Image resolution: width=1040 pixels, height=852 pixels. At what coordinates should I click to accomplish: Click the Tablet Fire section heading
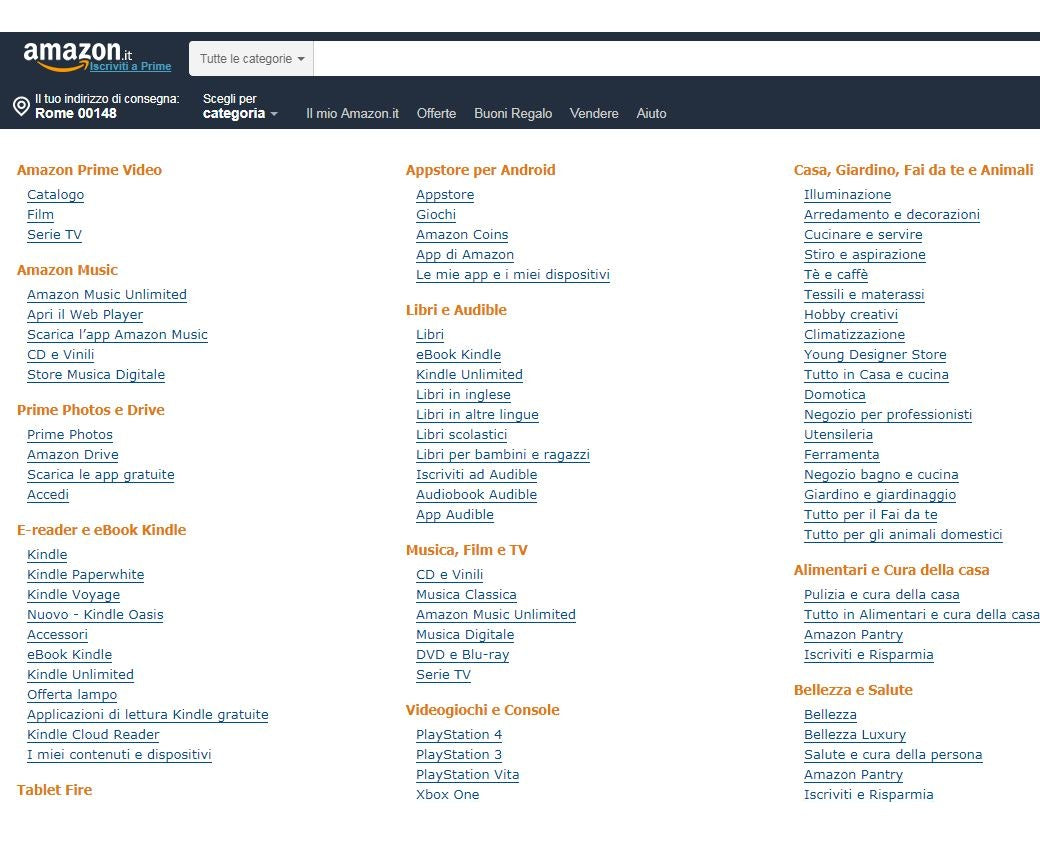click(54, 790)
